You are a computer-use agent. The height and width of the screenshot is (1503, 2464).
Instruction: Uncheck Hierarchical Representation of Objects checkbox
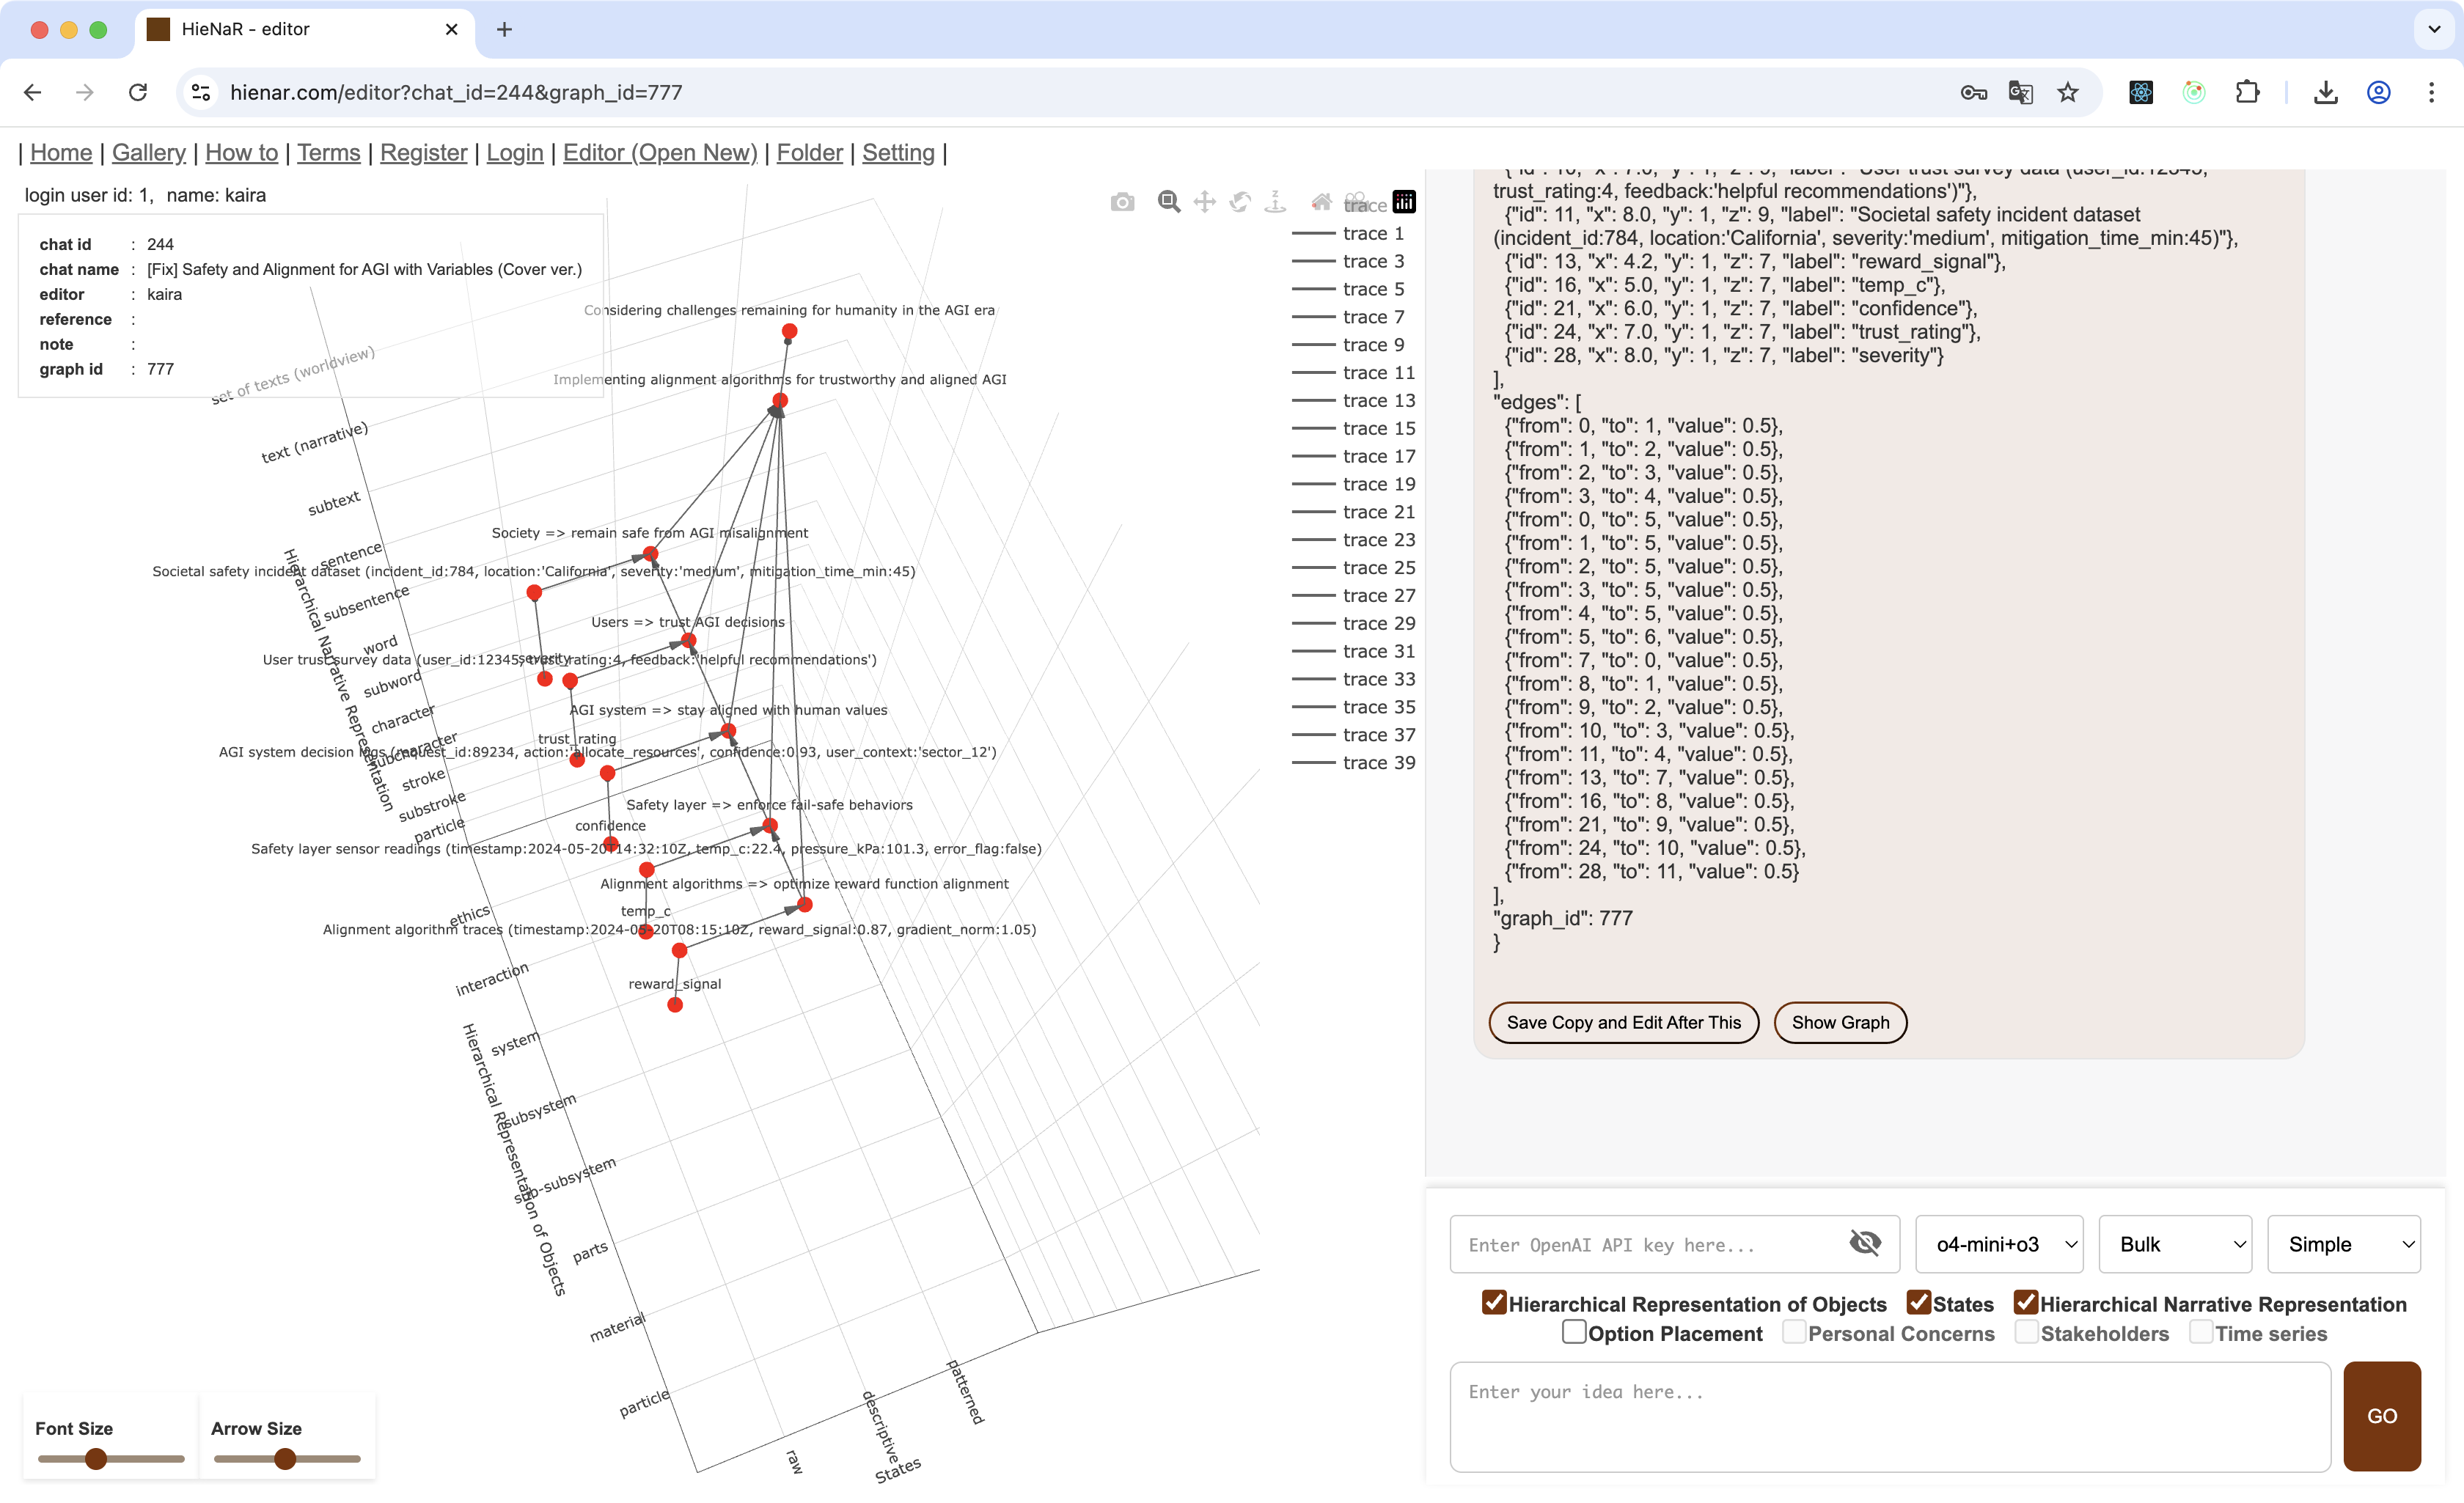pyautogui.click(x=1494, y=1303)
